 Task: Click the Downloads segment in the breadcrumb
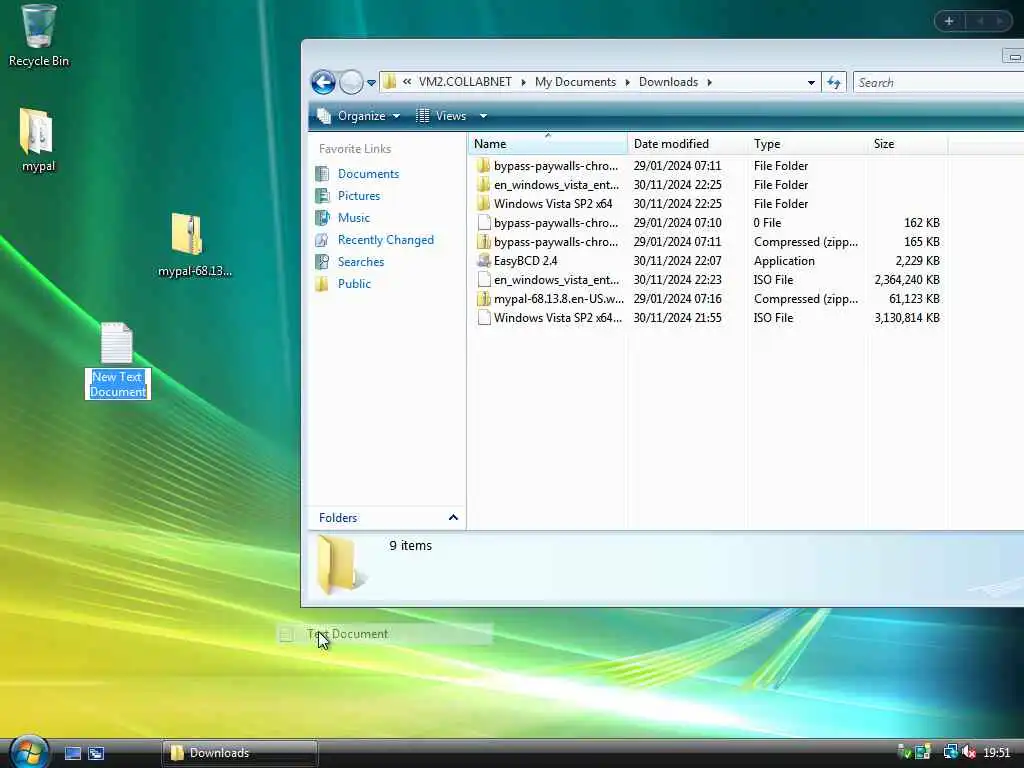(668, 82)
